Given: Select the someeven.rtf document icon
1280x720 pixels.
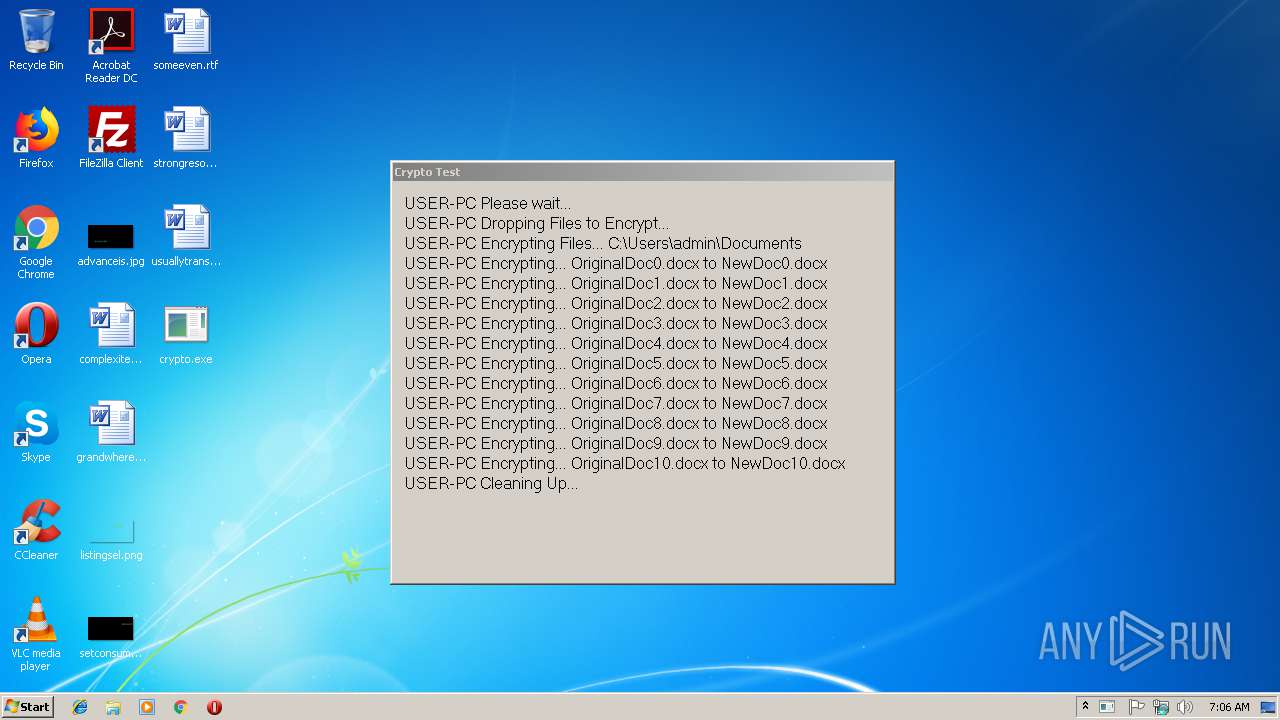Looking at the screenshot, I should click(186, 40).
